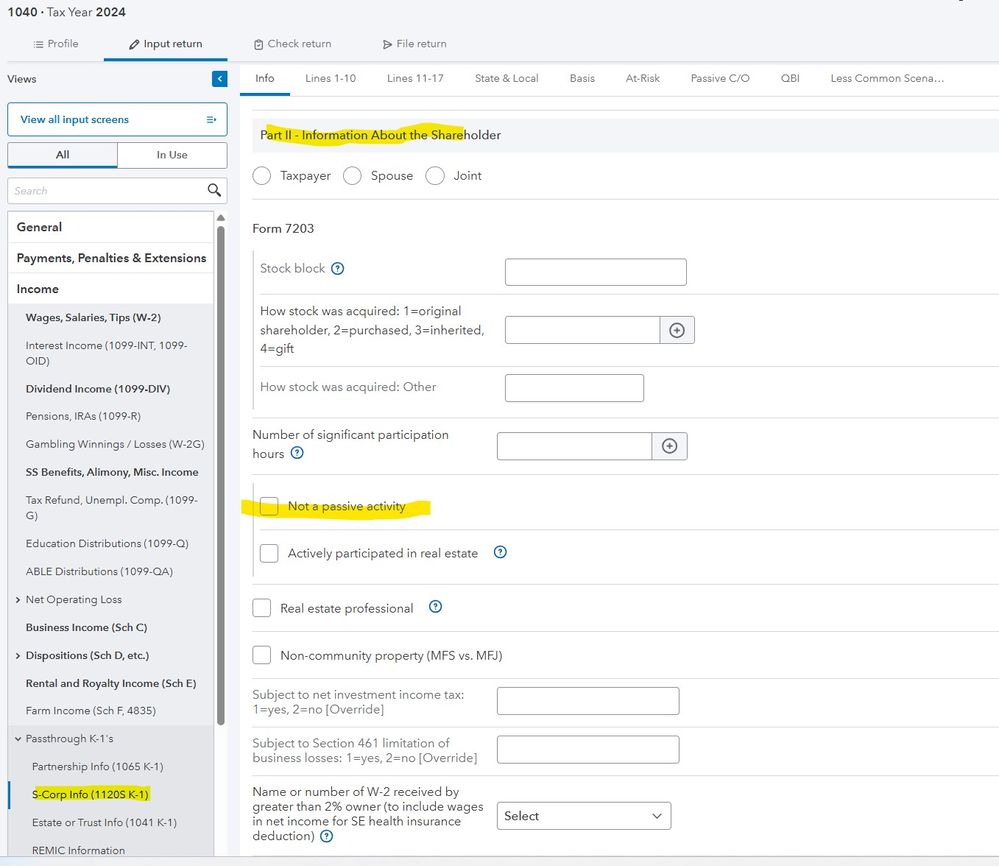Collapse the Views sidebar panel arrow
The image size is (999, 866).
[x=219, y=79]
